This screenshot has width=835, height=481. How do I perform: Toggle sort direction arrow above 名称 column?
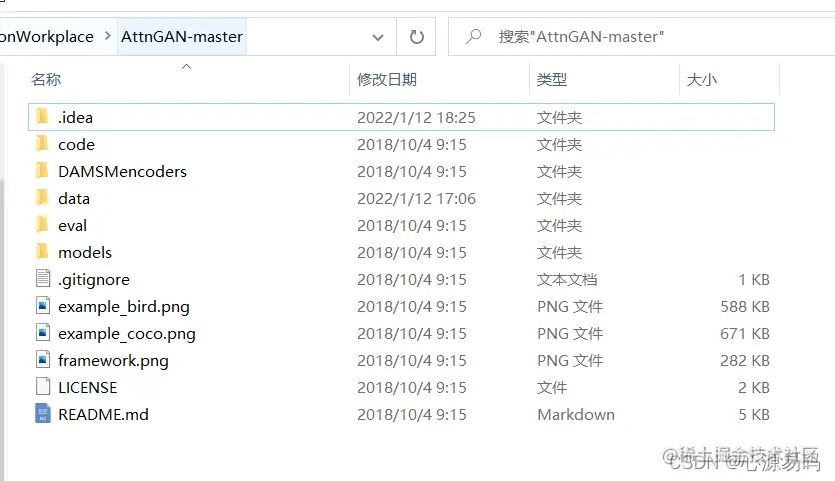point(186,67)
